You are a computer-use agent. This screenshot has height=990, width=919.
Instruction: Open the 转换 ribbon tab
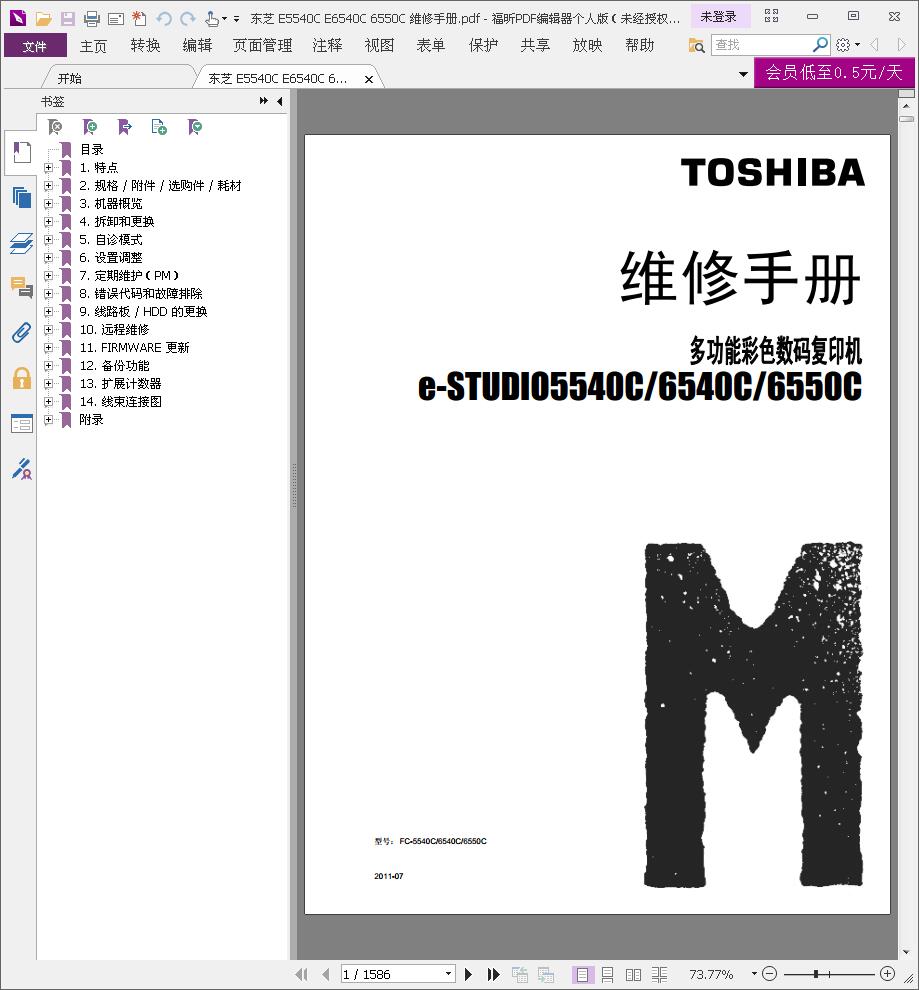click(145, 45)
